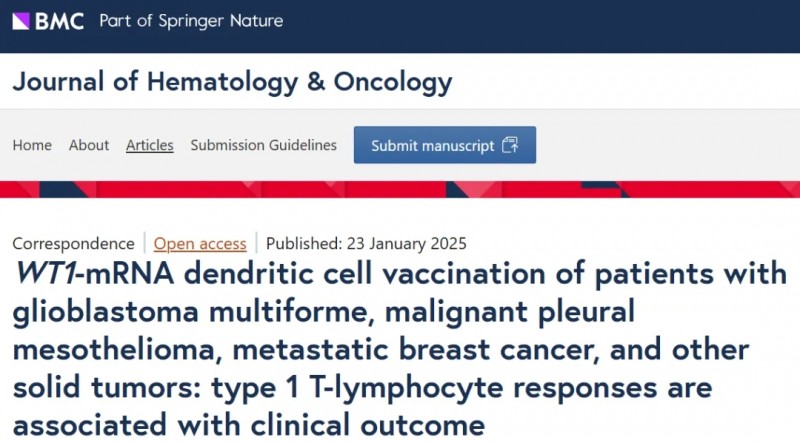Viewport: 800px width, 443px height.
Task: Click the document icon on Submit manuscript
Action: (x=510, y=145)
